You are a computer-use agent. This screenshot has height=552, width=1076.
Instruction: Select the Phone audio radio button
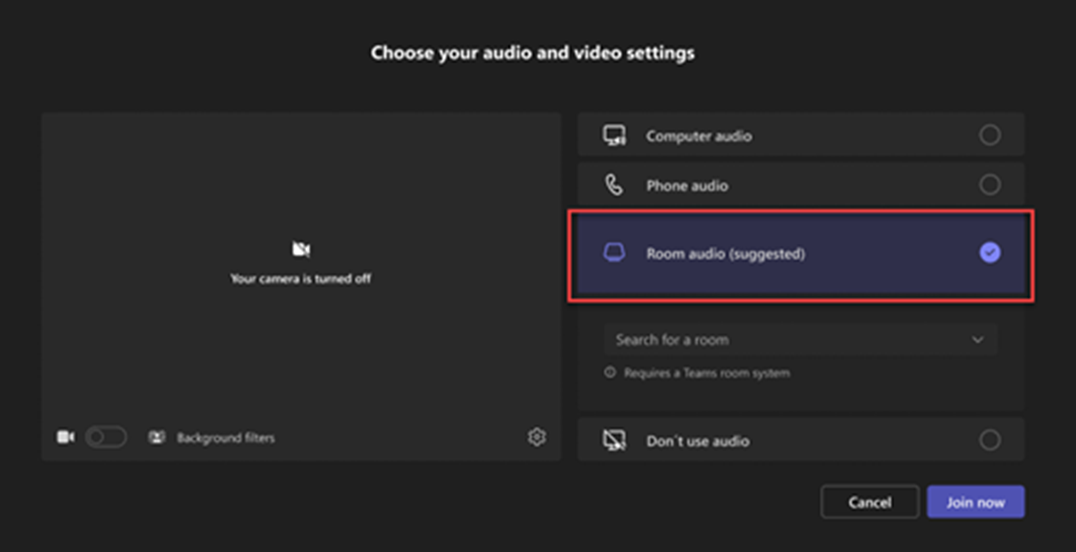[x=990, y=185]
